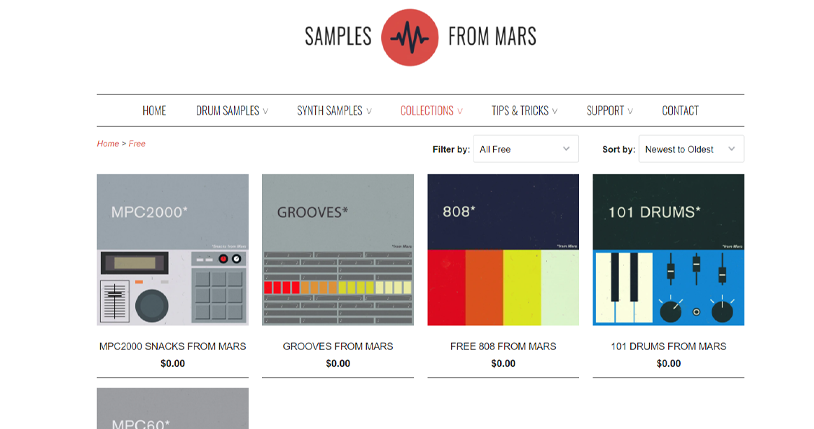Click the Free 808 From Mars title
Screen dimensions: 814x429
pos(503,346)
